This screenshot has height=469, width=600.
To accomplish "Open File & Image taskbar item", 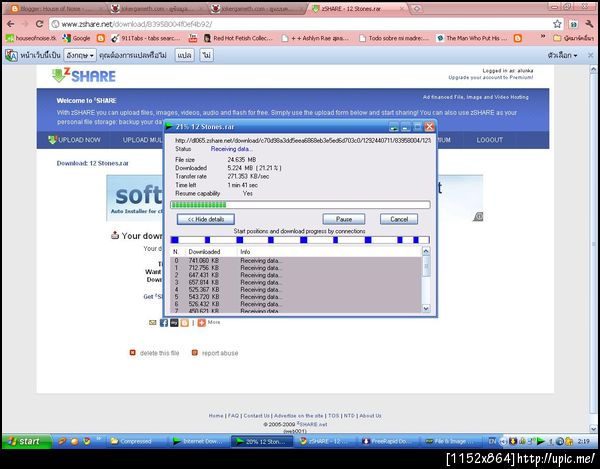I will point(452,441).
